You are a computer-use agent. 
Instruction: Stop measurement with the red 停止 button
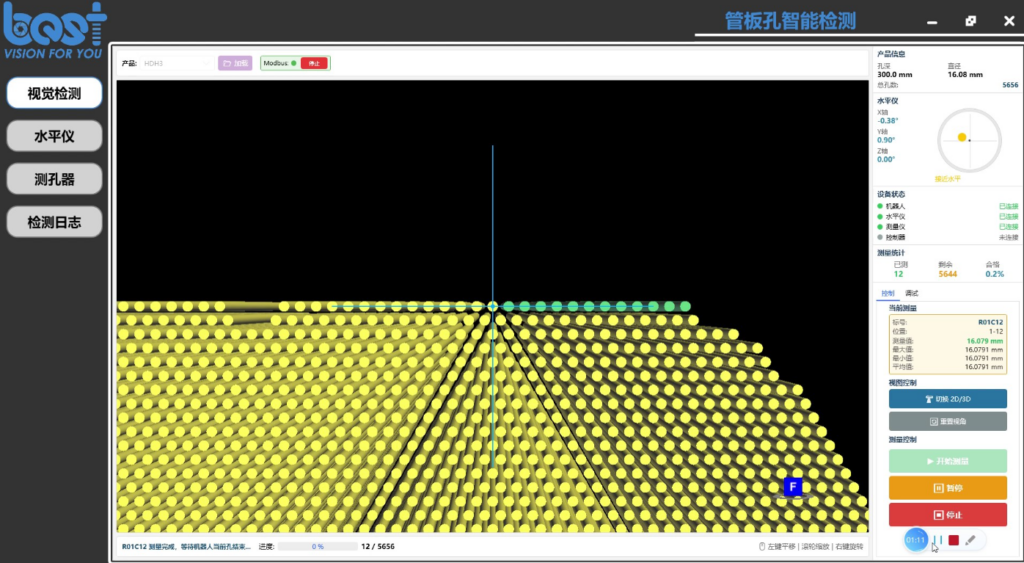pyautogui.click(x=948, y=515)
